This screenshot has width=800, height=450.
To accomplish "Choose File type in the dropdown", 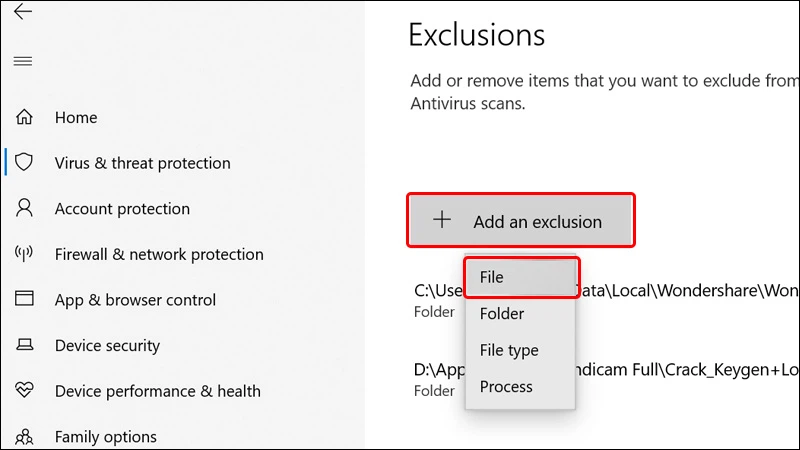I will coord(509,350).
